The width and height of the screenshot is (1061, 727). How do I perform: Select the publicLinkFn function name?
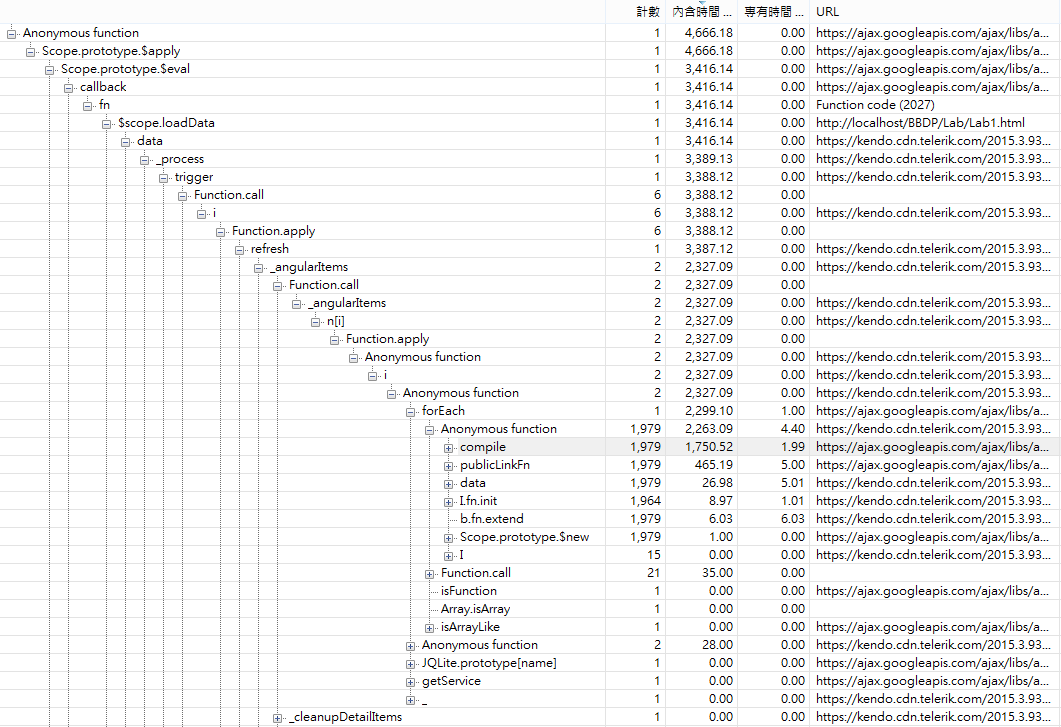tap(495, 465)
